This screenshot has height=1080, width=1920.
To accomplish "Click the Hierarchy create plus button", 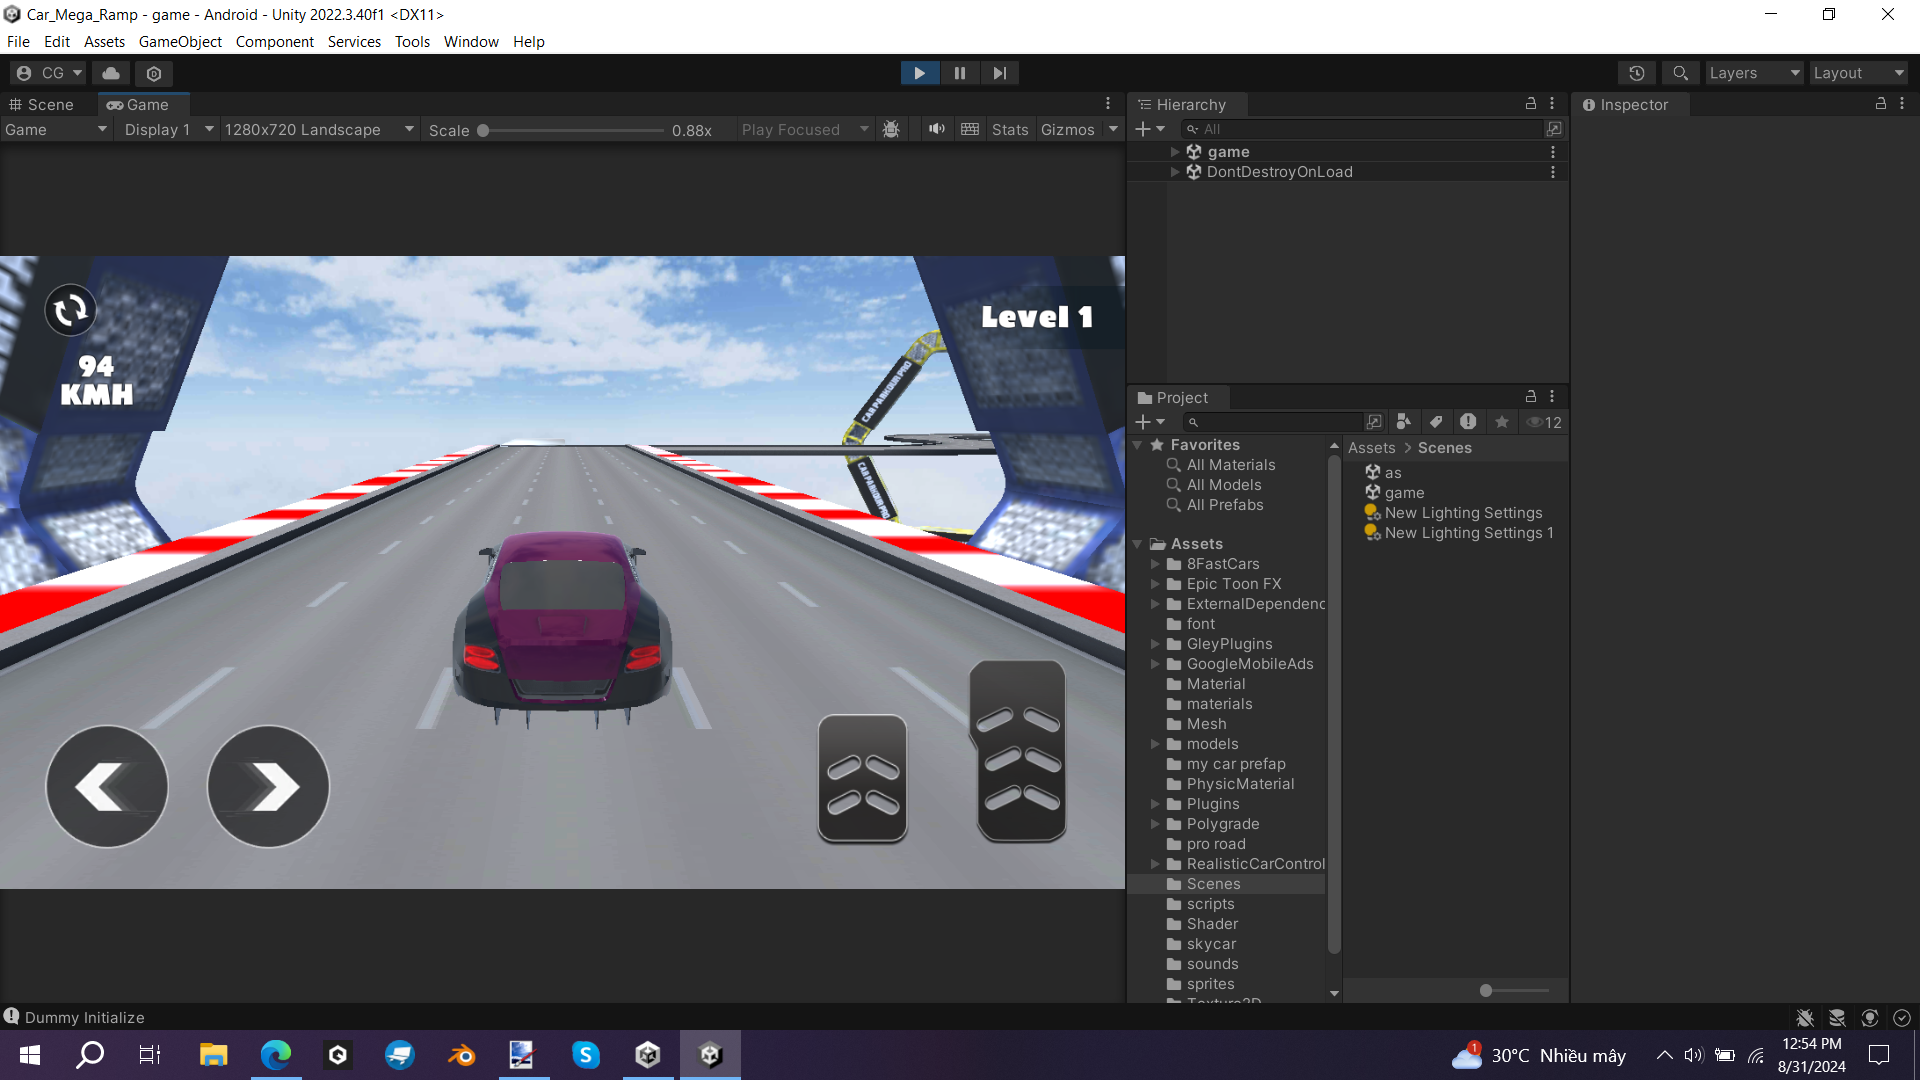I will 1150,129.
